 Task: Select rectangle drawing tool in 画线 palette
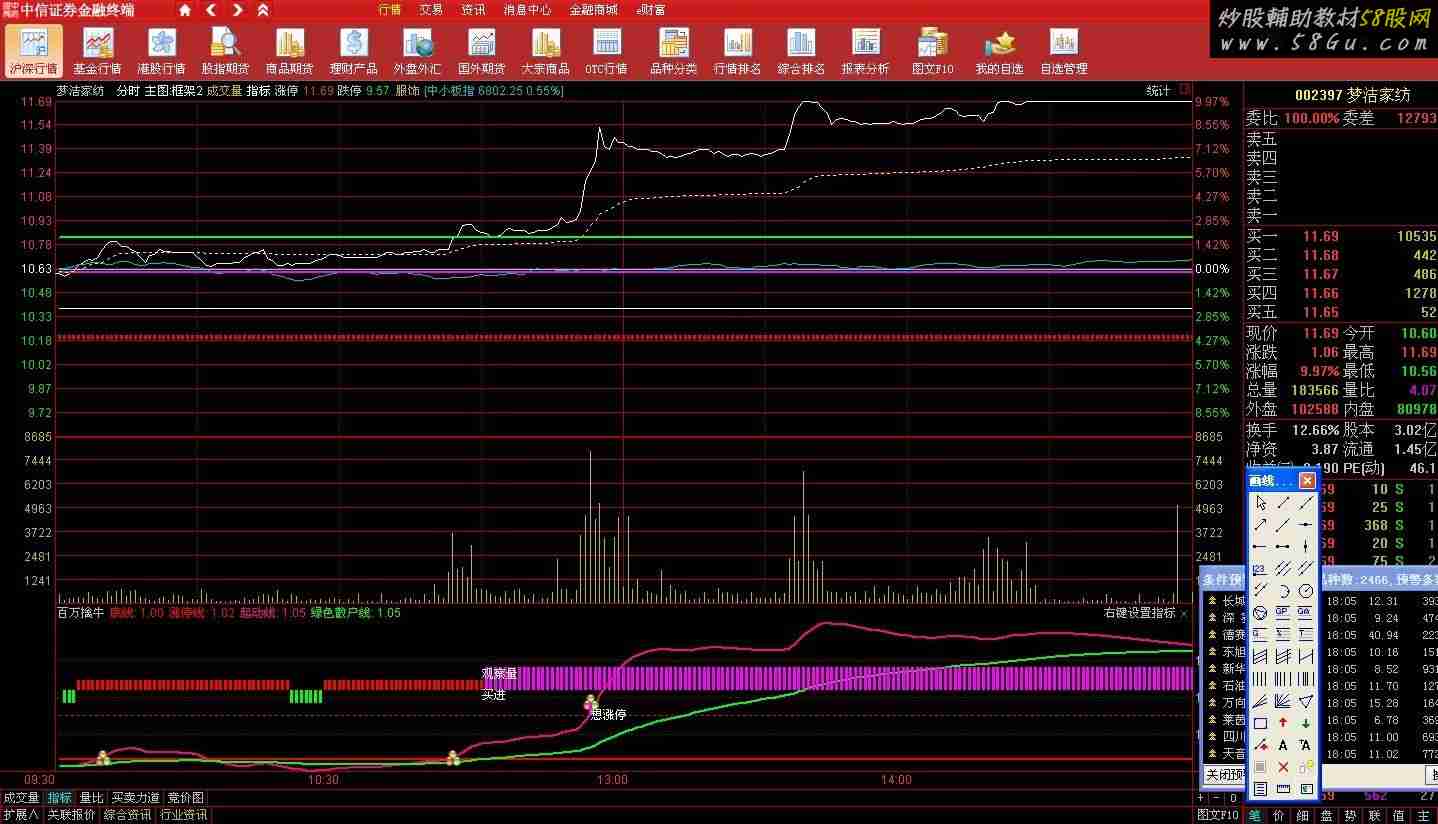(1260, 723)
